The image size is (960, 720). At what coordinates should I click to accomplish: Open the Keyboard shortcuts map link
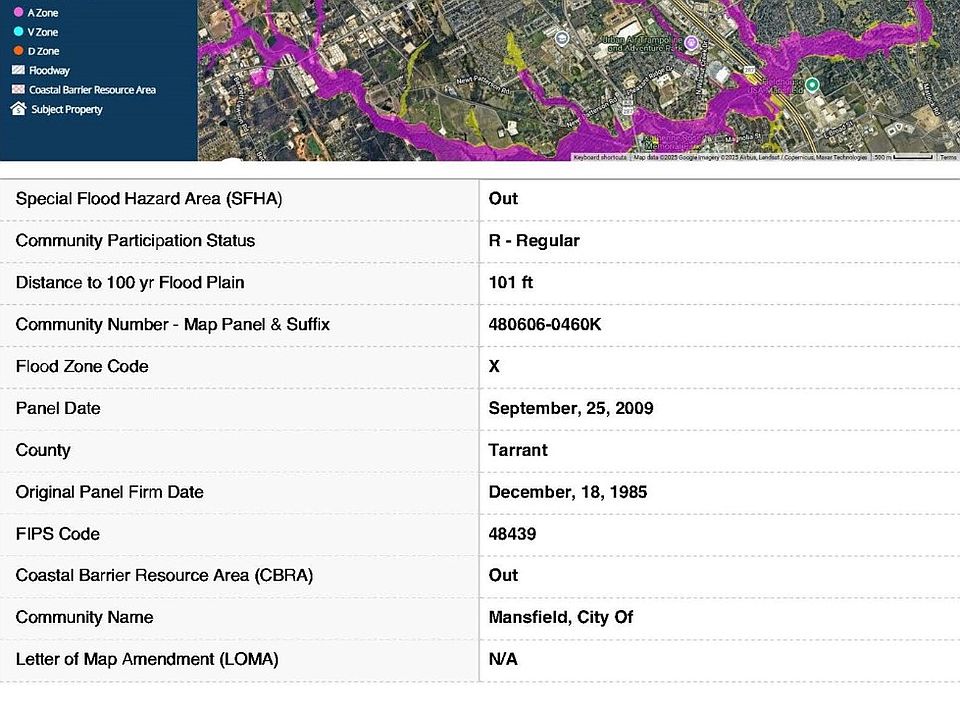click(x=600, y=157)
